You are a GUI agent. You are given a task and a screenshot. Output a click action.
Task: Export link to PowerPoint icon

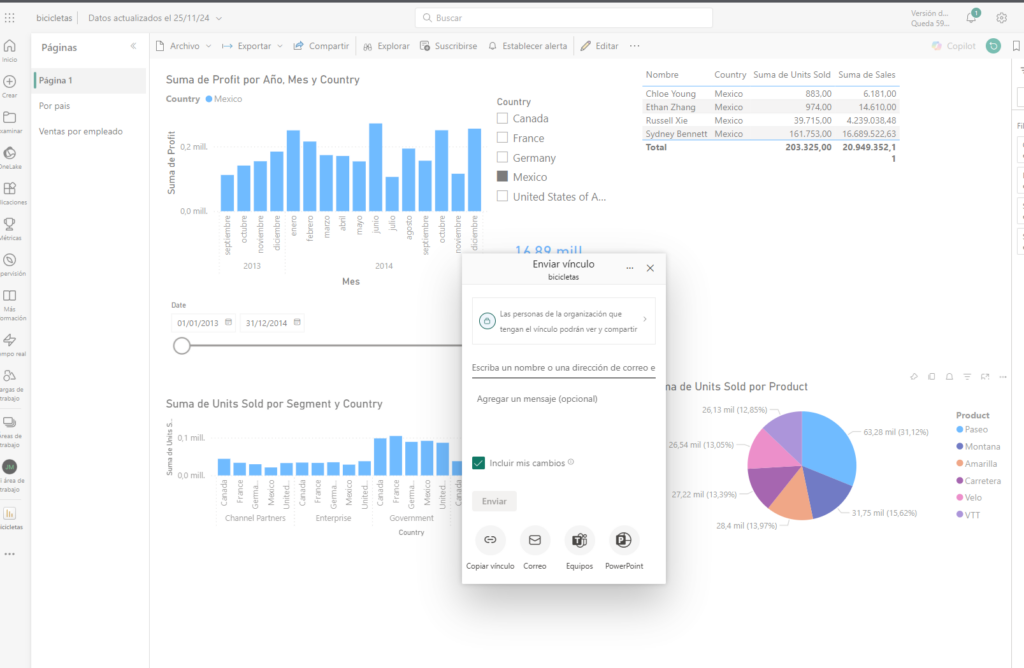point(624,540)
